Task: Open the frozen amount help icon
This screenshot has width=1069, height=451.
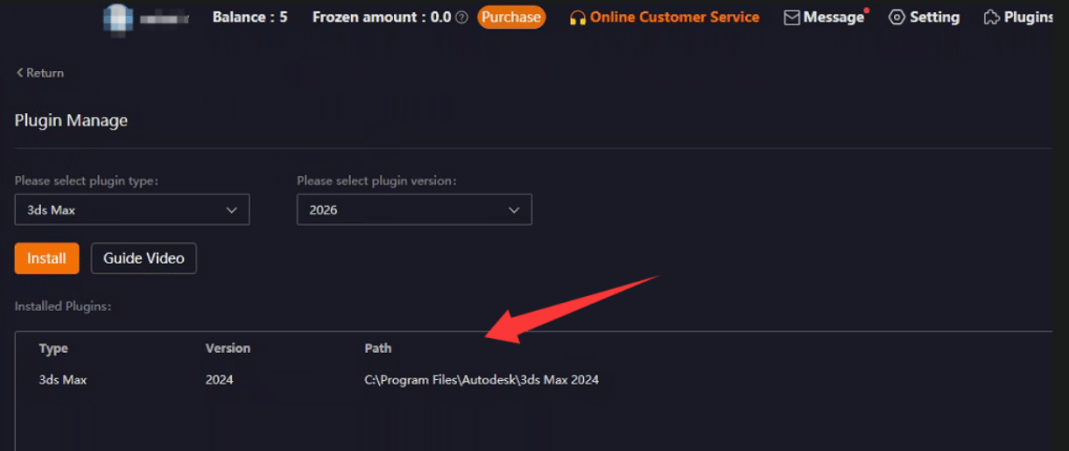Action: (x=462, y=18)
